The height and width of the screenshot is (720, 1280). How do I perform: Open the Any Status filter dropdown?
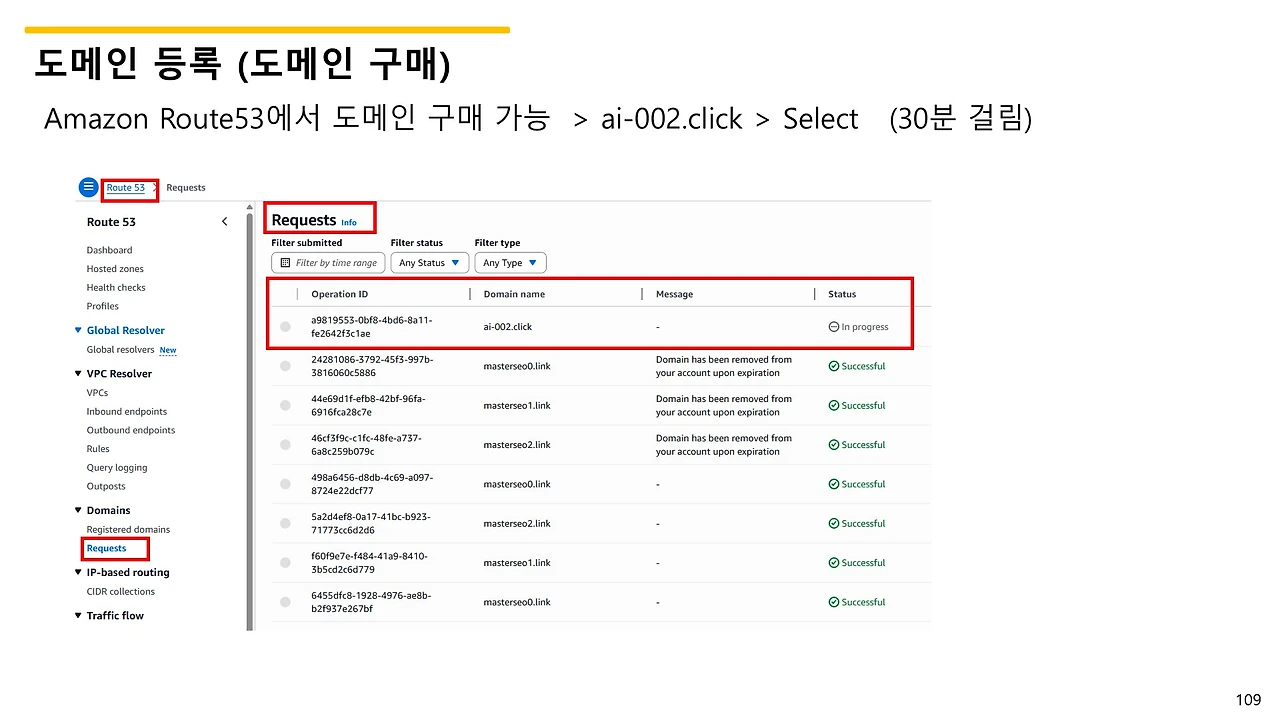(x=429, y=262)
